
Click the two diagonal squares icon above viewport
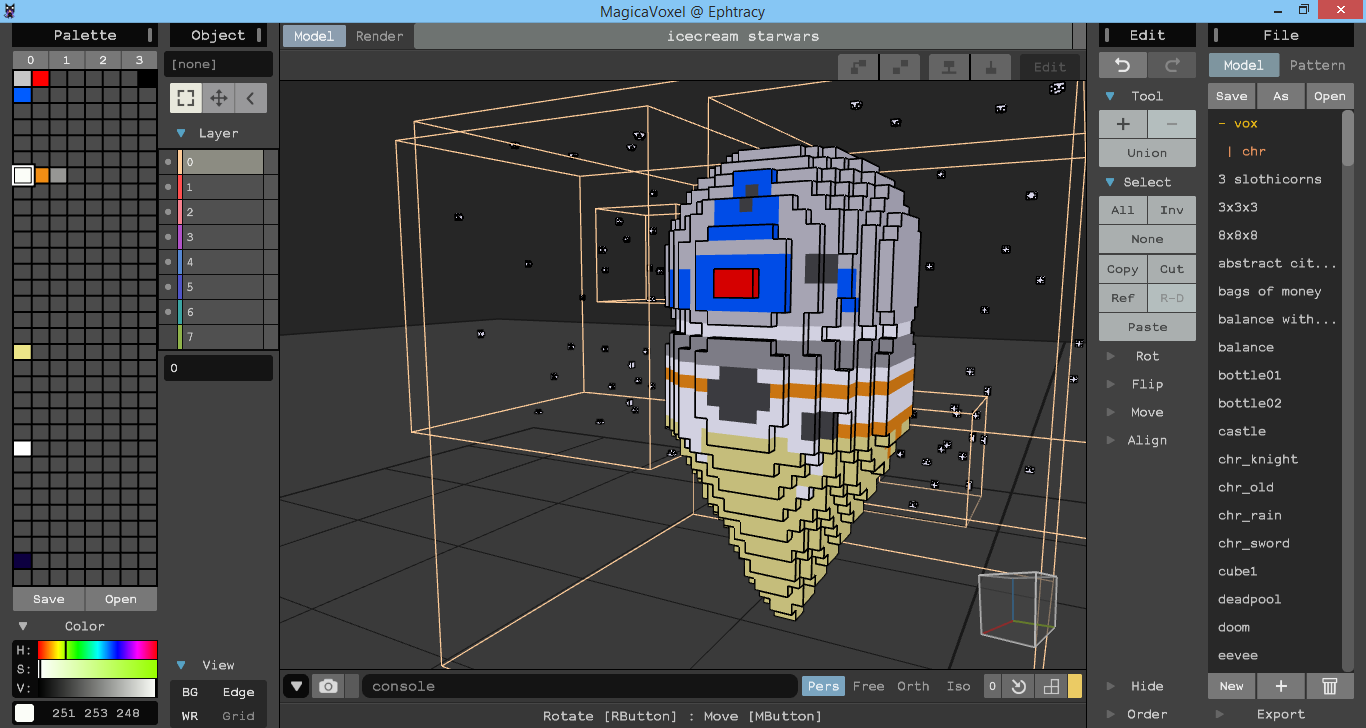[x=900, y=67]
